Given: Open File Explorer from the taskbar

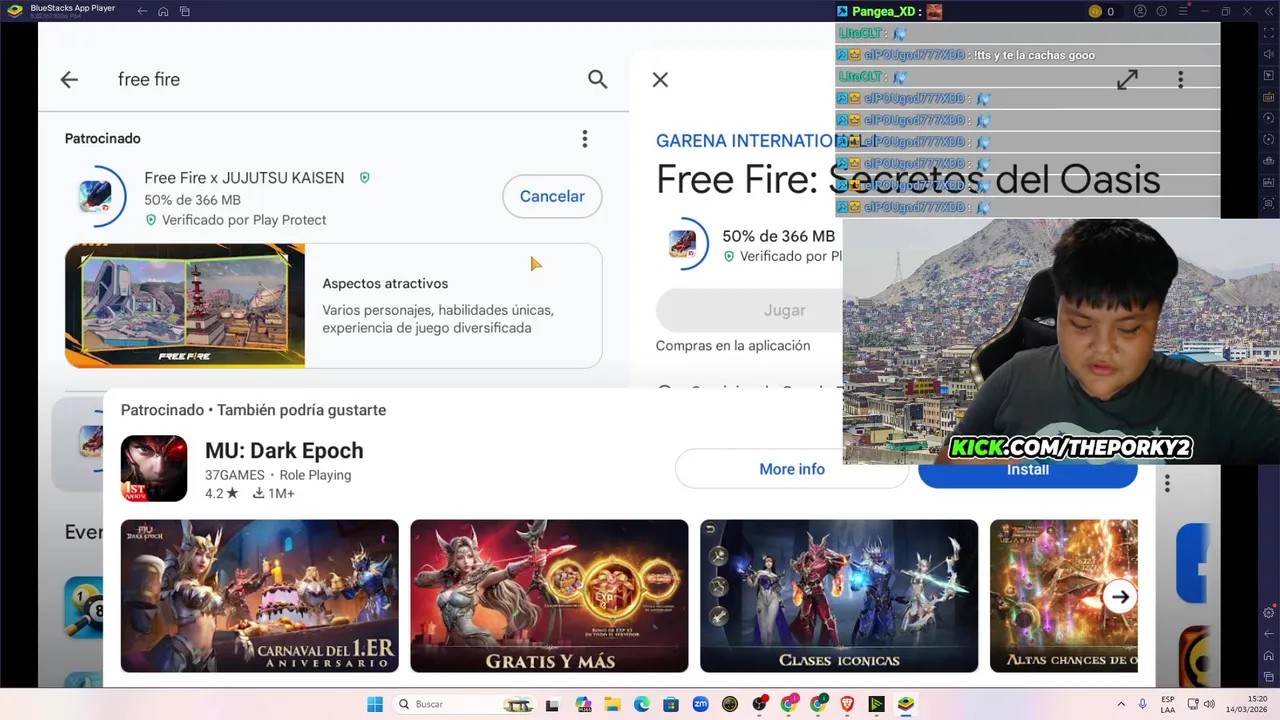Looking at the screenshot, I should click(612, 704).
